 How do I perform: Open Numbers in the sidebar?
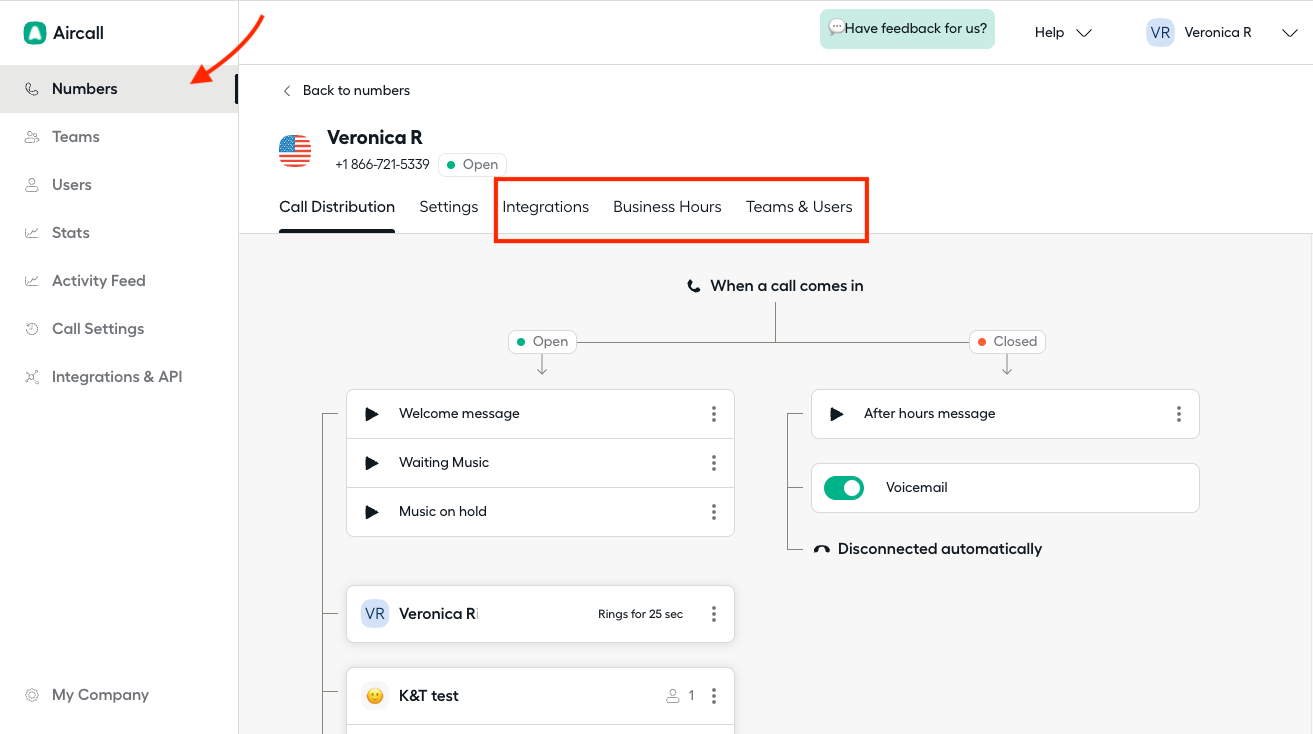119,89
